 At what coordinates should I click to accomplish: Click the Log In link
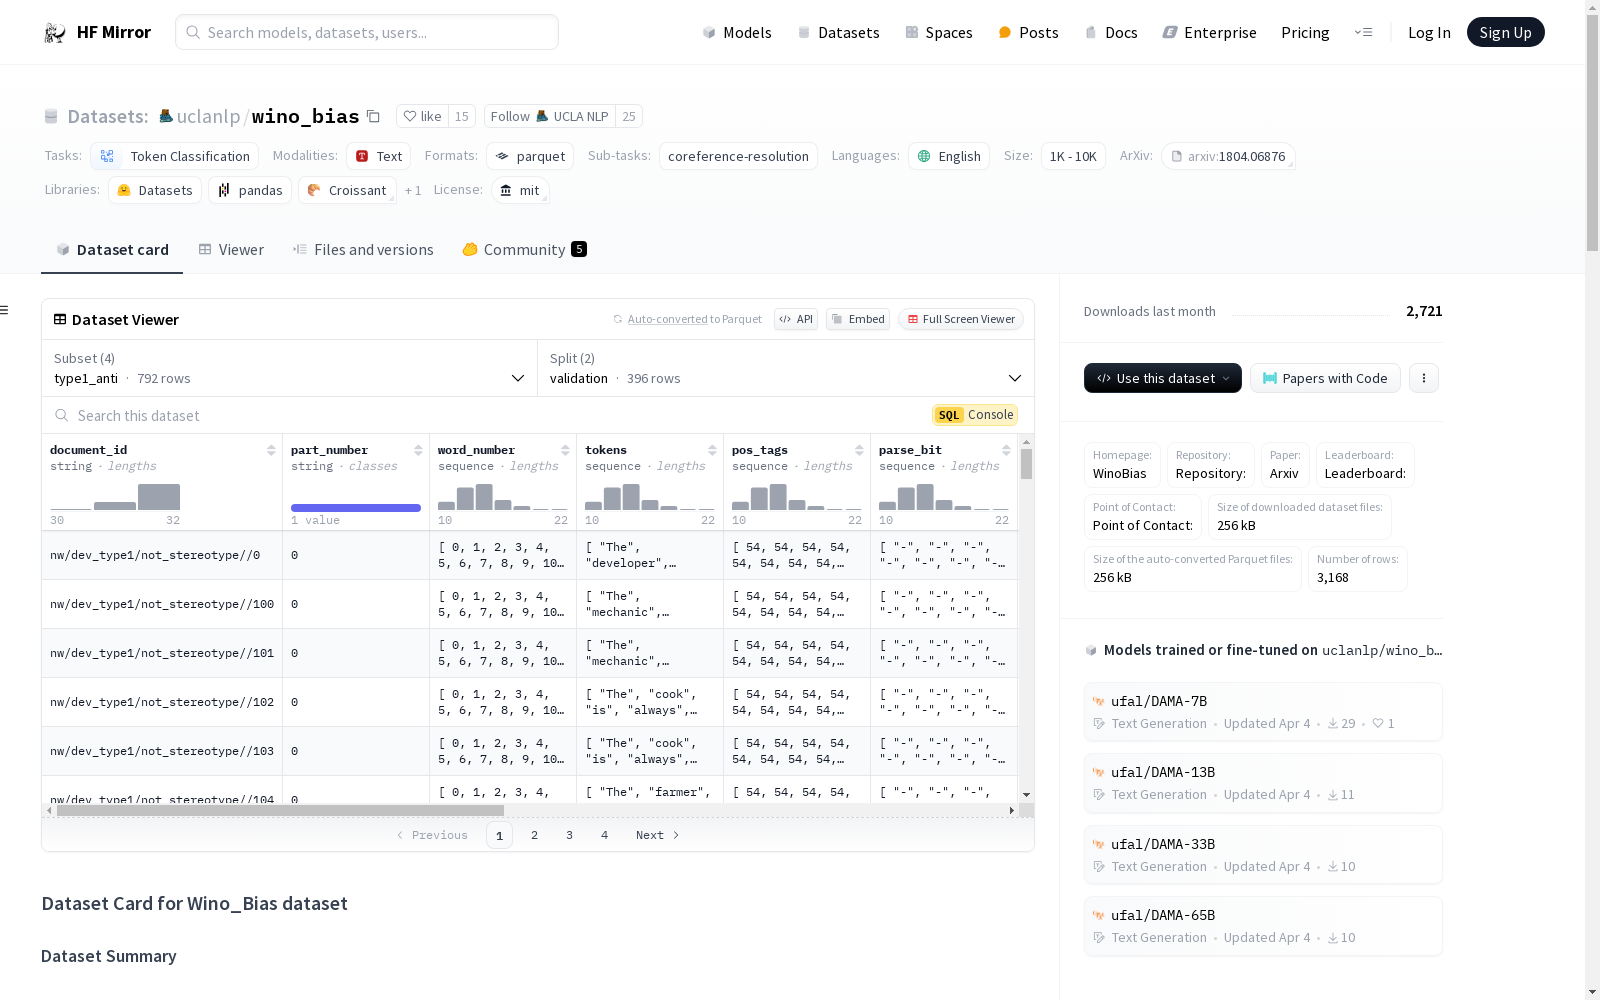point(1429,32)
